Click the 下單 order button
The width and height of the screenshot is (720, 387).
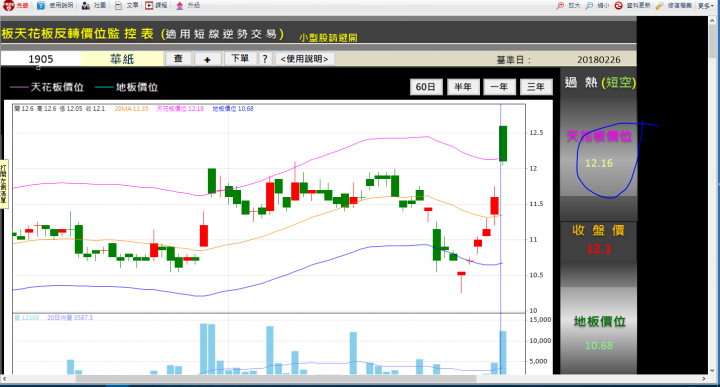[240, 59]
